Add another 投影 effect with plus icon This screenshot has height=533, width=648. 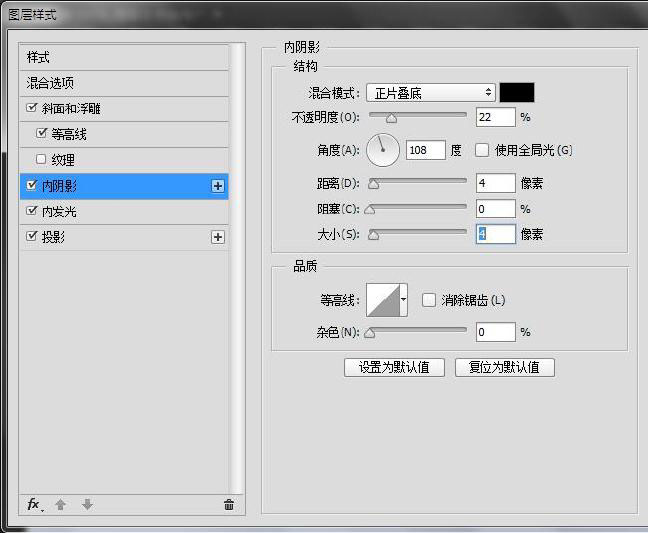(x=218, y=237)
